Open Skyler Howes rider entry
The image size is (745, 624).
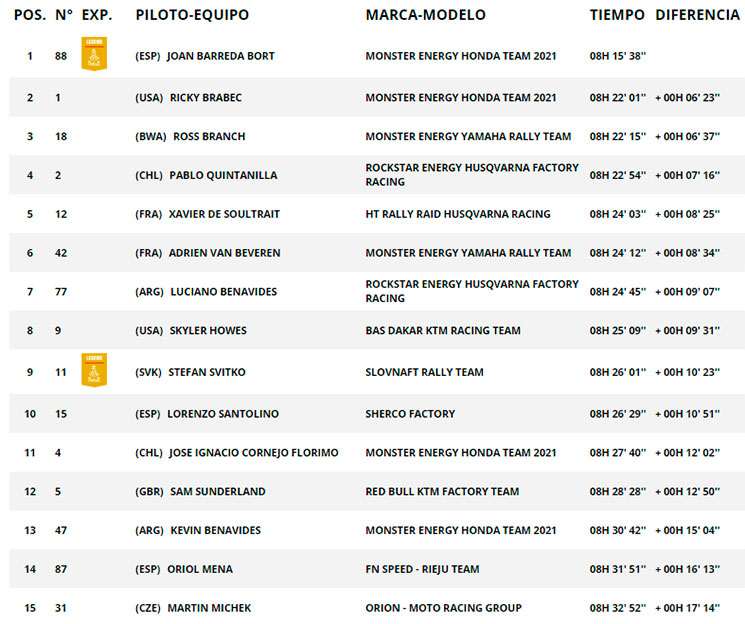pos(208,331)
